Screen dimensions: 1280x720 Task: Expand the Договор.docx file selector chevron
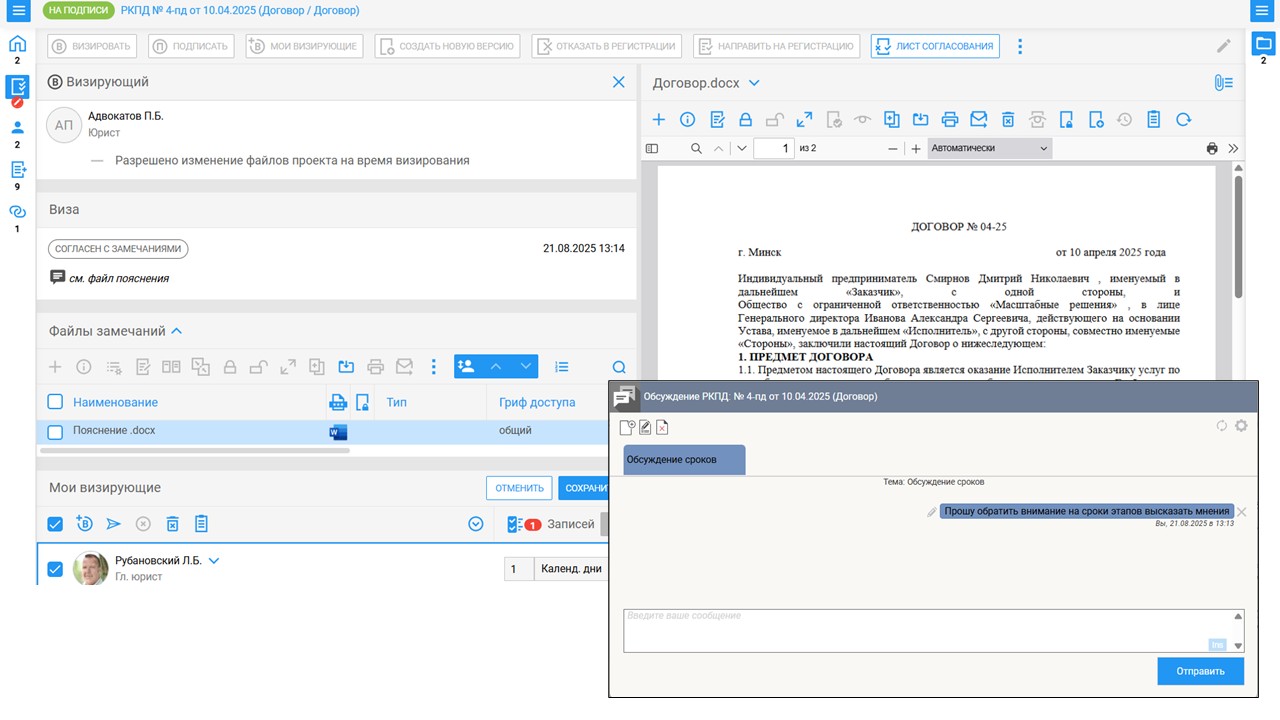754,83
